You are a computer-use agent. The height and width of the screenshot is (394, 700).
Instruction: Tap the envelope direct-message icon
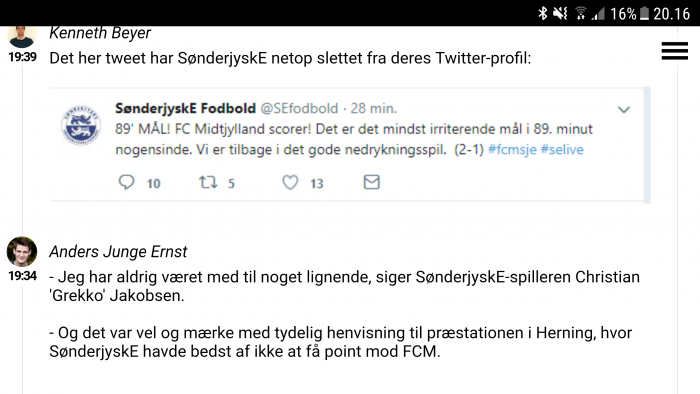pyautogui.click(x=371, y=182)
